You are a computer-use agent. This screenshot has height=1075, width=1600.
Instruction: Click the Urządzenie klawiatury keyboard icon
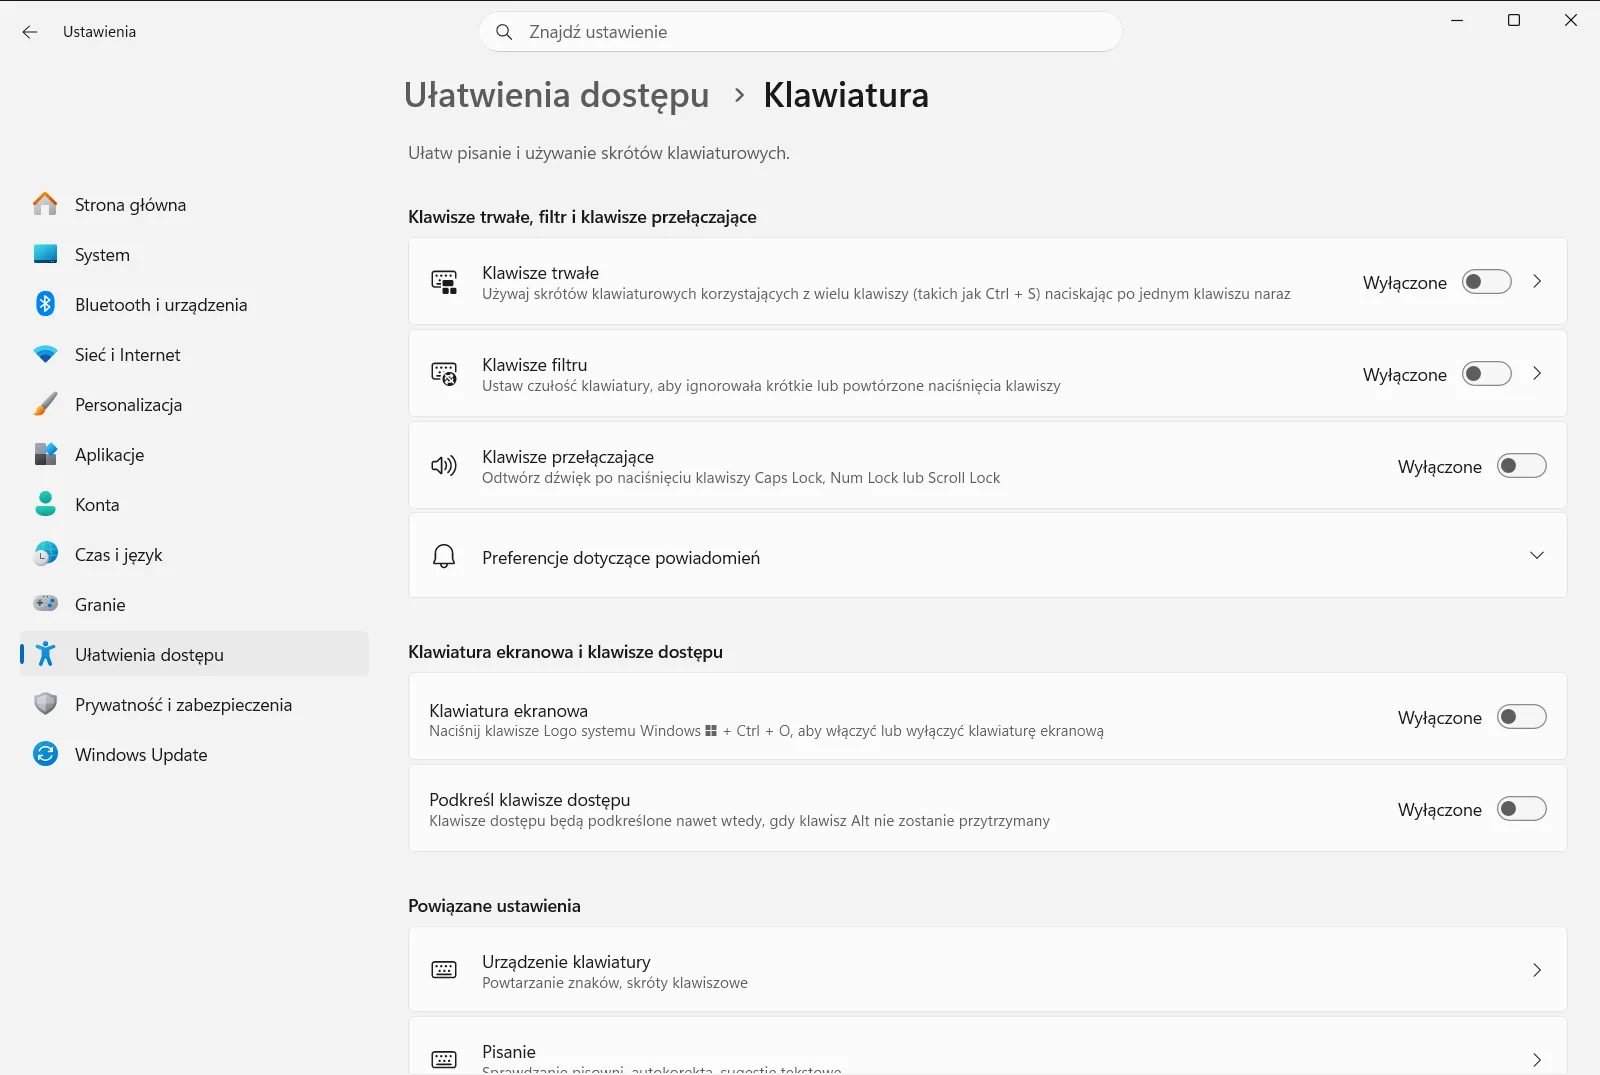click(x=444, y=970)
